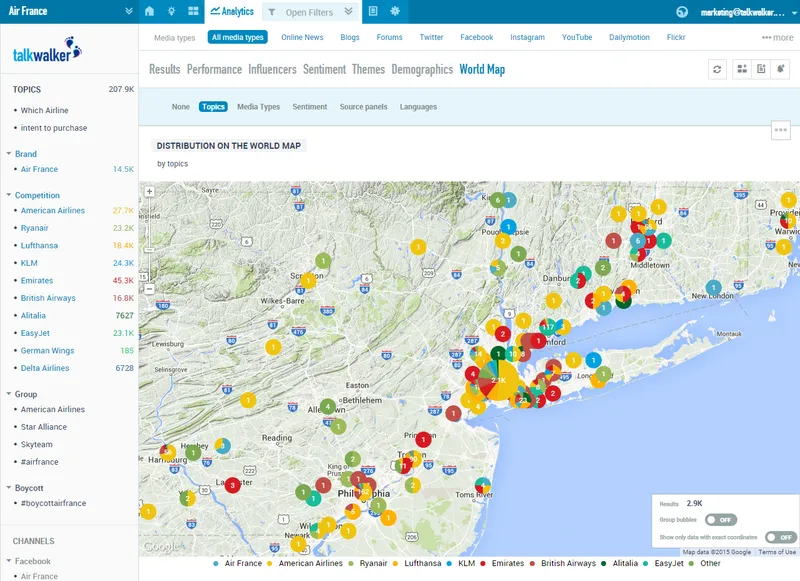The width and height of the screenshot is (800, 581).
Task: Collapse the Brand topic group
Action: point(9,153)
